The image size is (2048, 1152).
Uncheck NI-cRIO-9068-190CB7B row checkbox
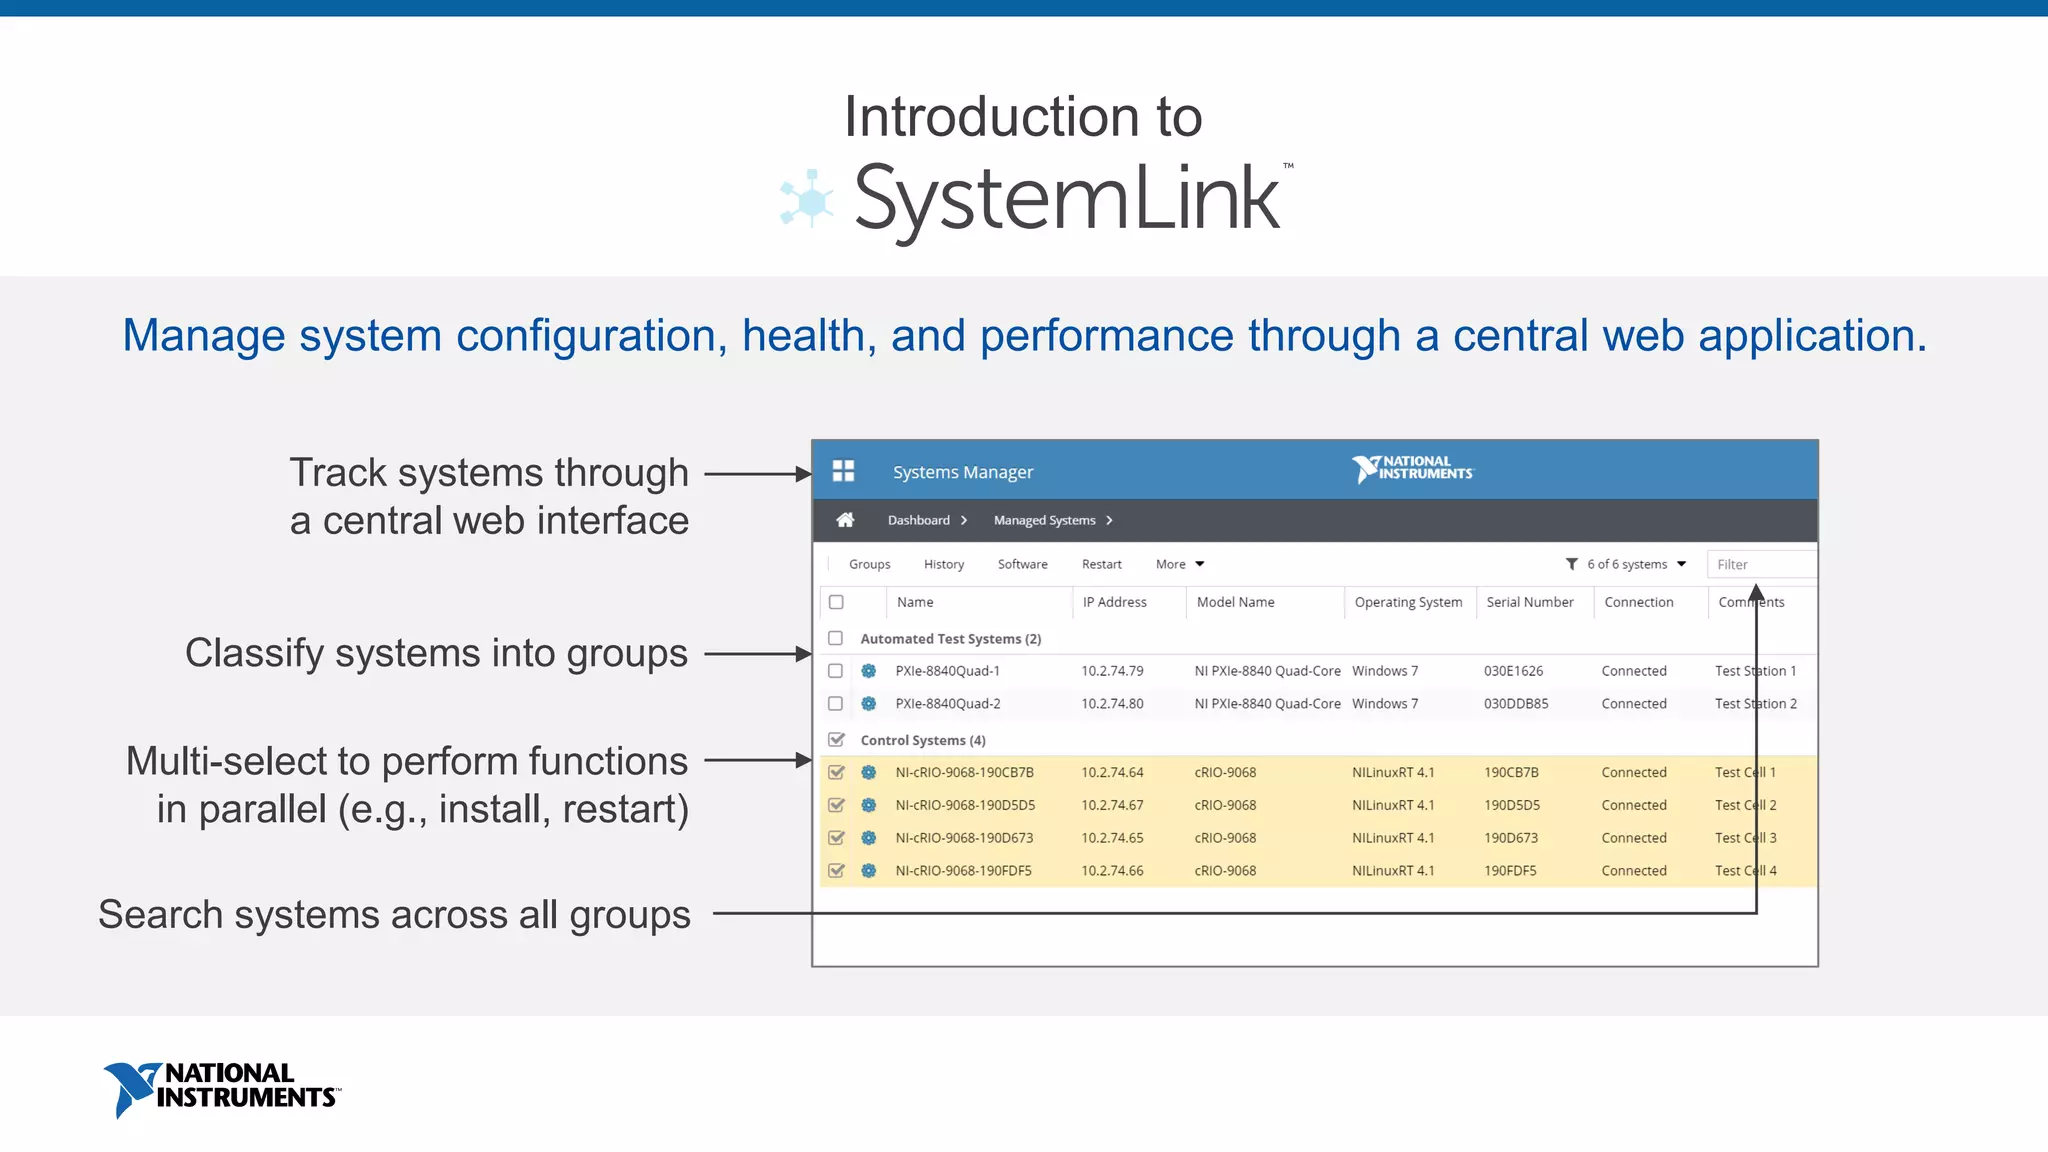[x=837, y=772]
